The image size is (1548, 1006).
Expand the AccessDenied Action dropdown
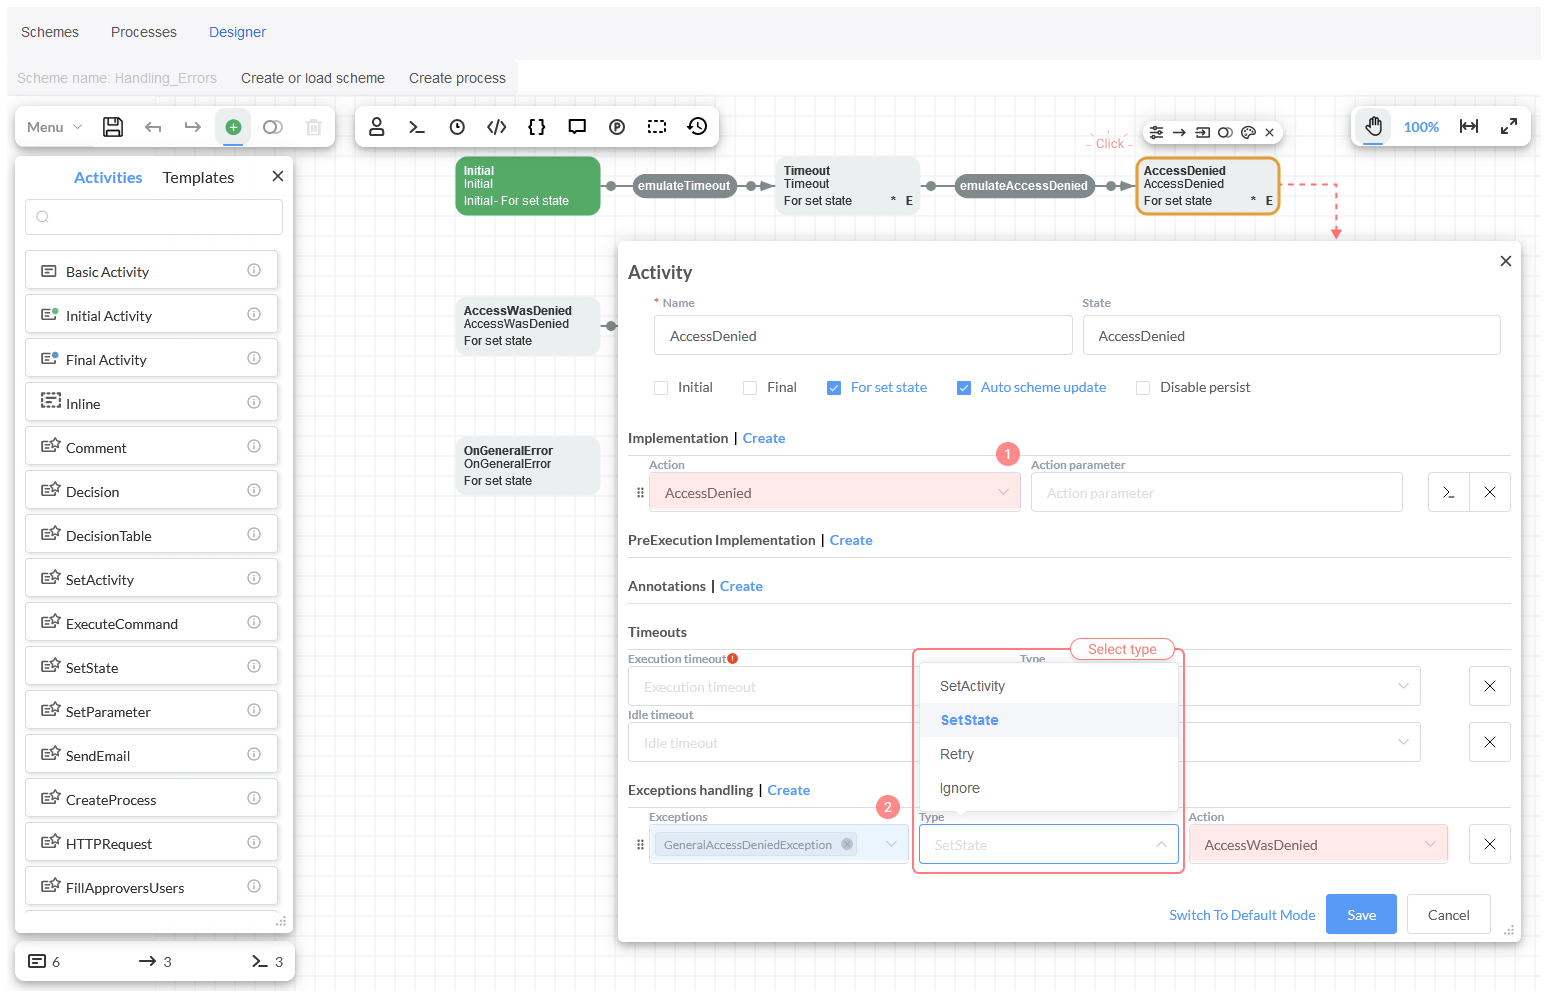[1003, 492]
